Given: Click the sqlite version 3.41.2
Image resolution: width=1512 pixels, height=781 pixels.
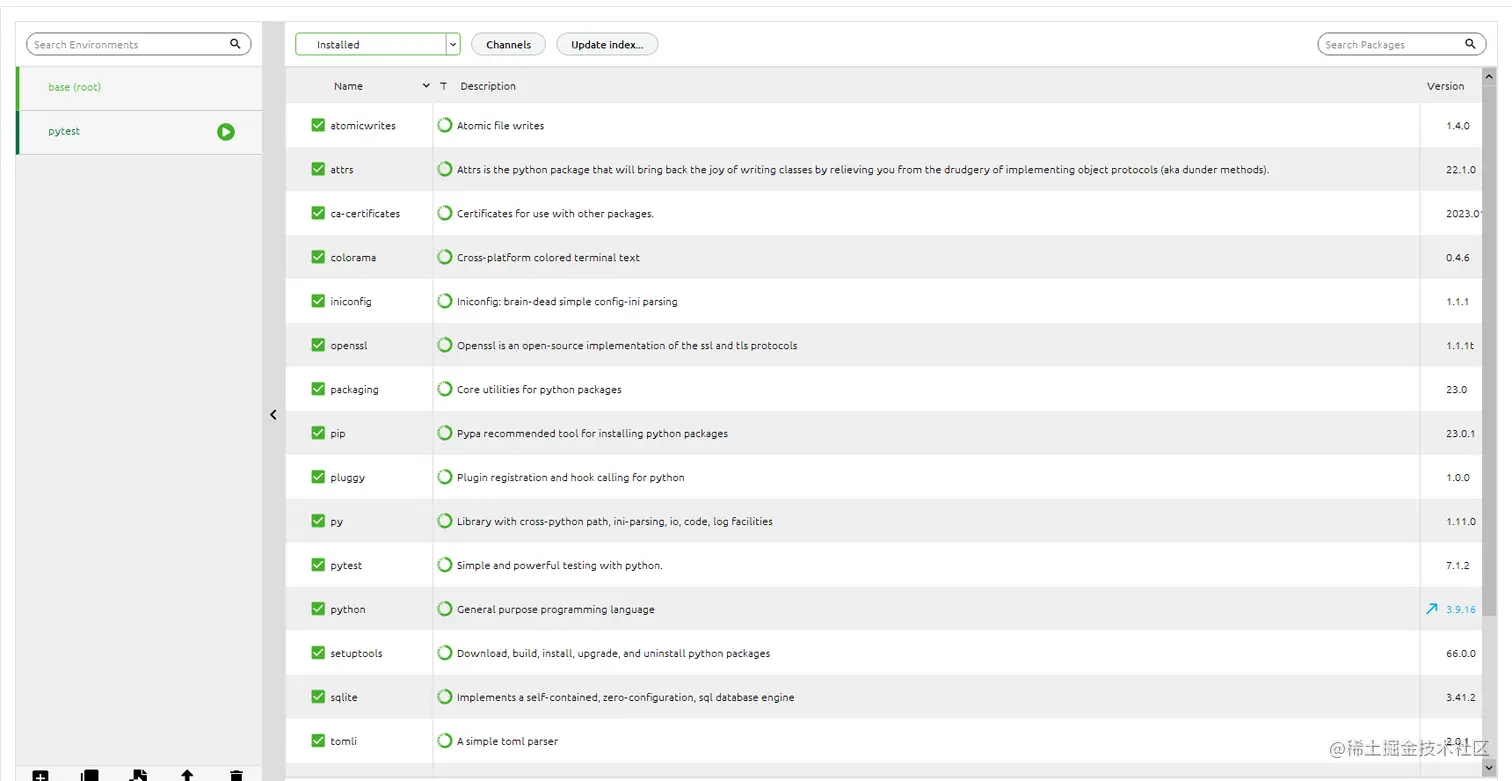Looking at the screenshot, I should coord(1460,697).
